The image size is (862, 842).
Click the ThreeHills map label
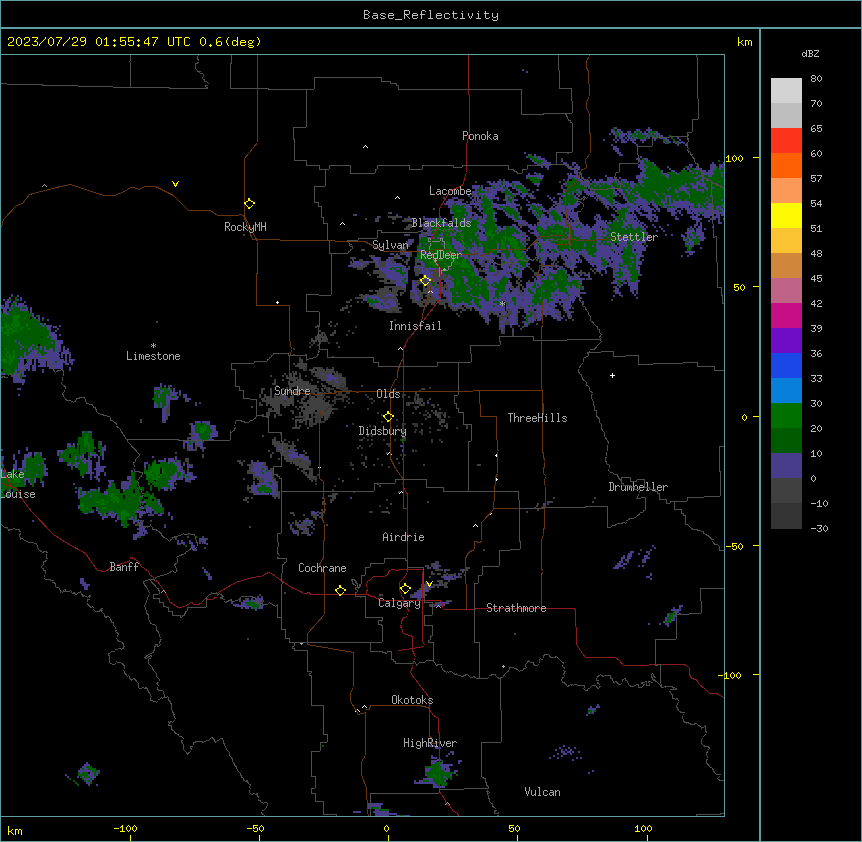(537, 418)
